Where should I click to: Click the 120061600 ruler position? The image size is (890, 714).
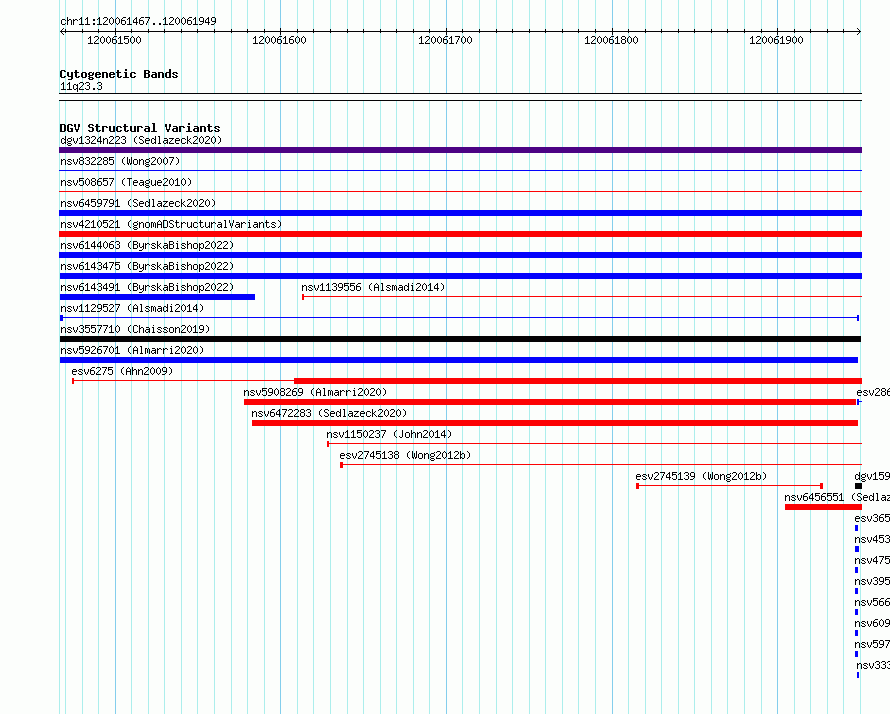coord(279,40)
